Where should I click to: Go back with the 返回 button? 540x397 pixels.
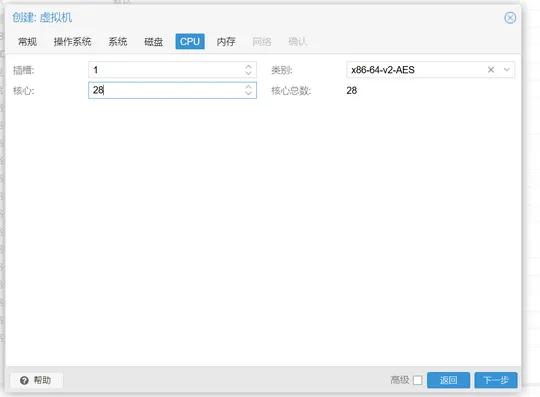click(x=448, y=380)
